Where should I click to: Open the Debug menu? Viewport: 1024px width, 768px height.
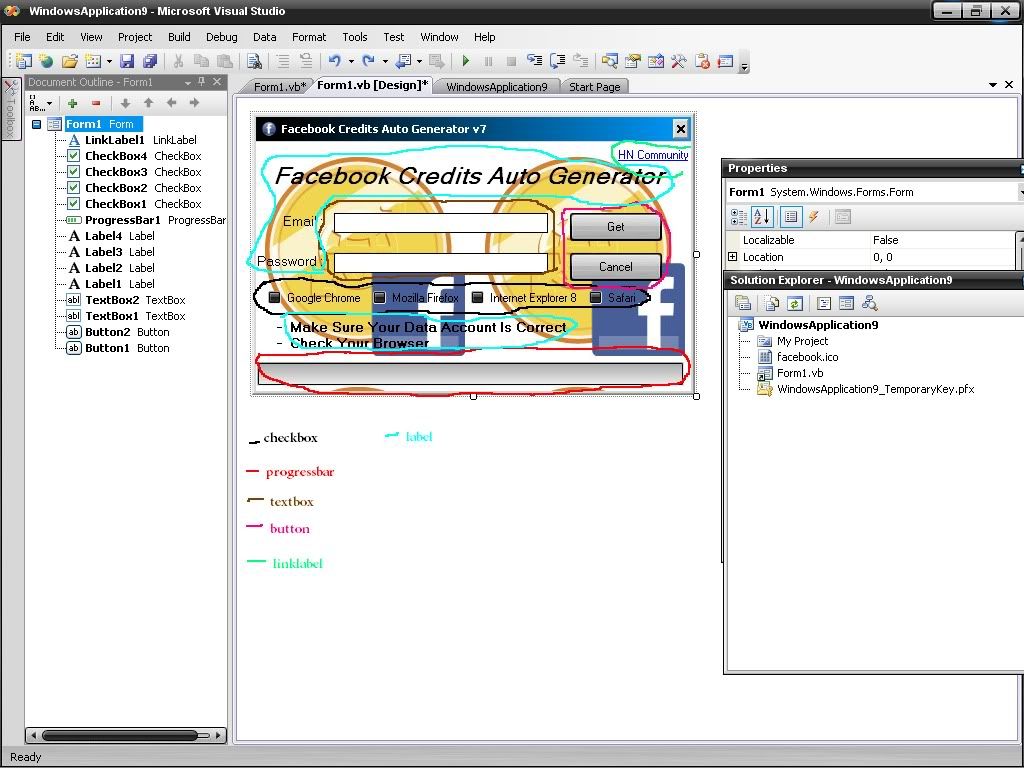[x=221, y=37]
